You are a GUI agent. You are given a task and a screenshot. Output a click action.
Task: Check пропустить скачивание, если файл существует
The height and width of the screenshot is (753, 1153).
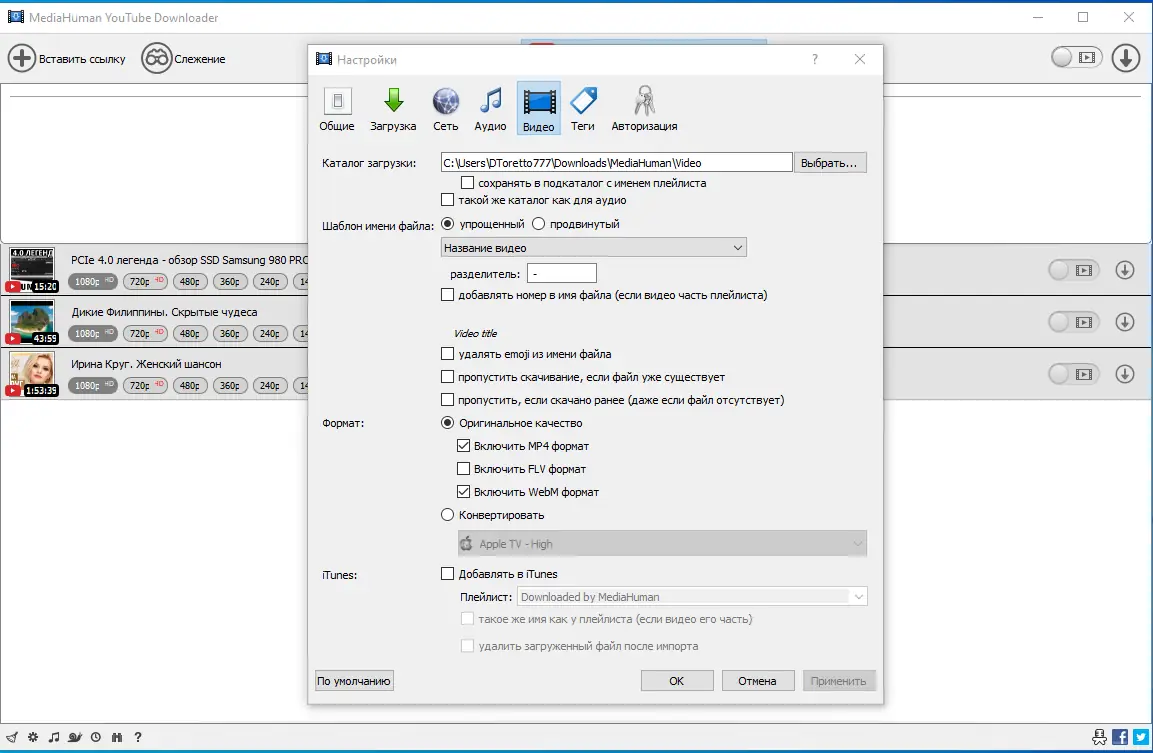(447, 376)
